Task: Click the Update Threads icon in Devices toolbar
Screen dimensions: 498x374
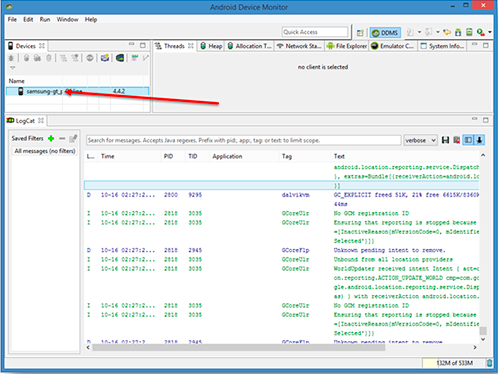Action: tap(63, 58)
